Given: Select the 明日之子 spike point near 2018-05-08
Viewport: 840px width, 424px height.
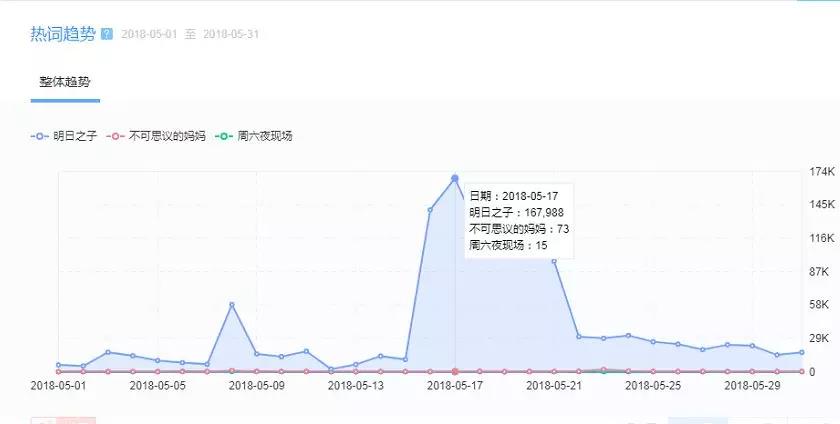Looking at the screenshot, I should click(x=232, y=304).
